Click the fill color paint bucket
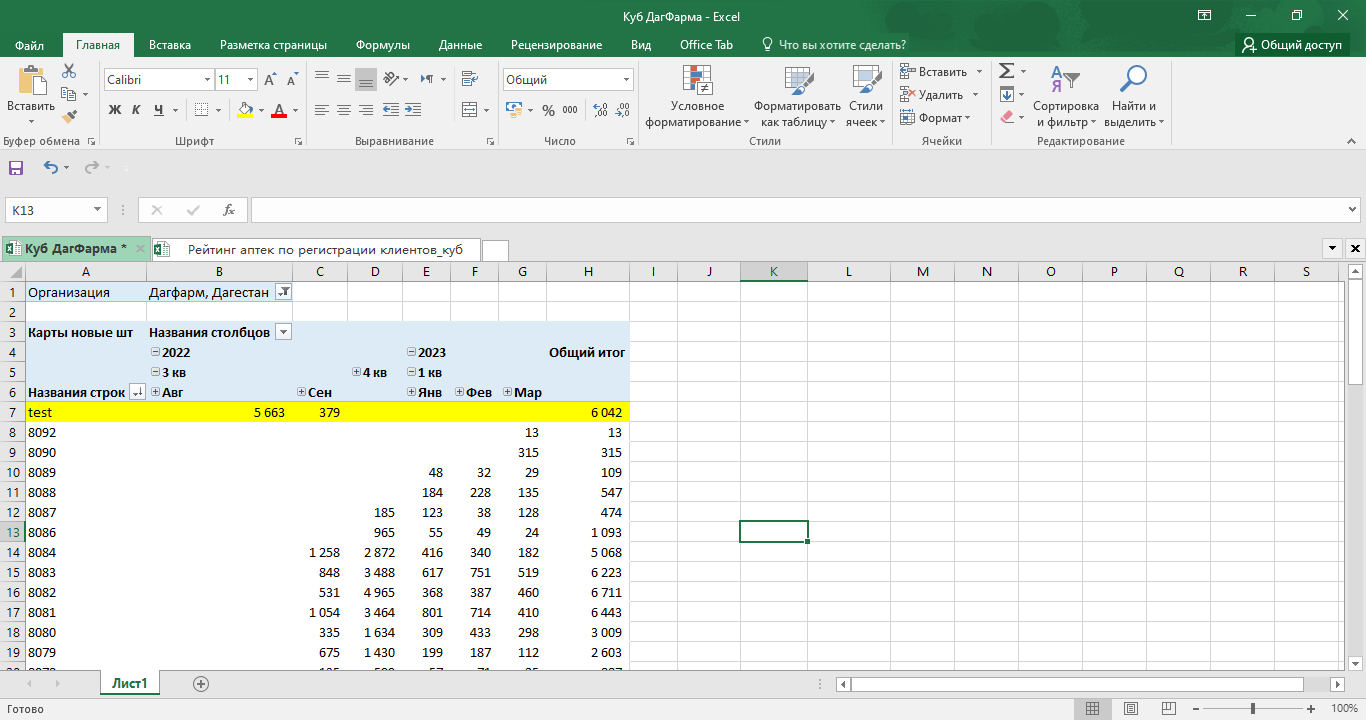Image resolution: width=1366 pixels, height=720 pixels. click(246, 110)
